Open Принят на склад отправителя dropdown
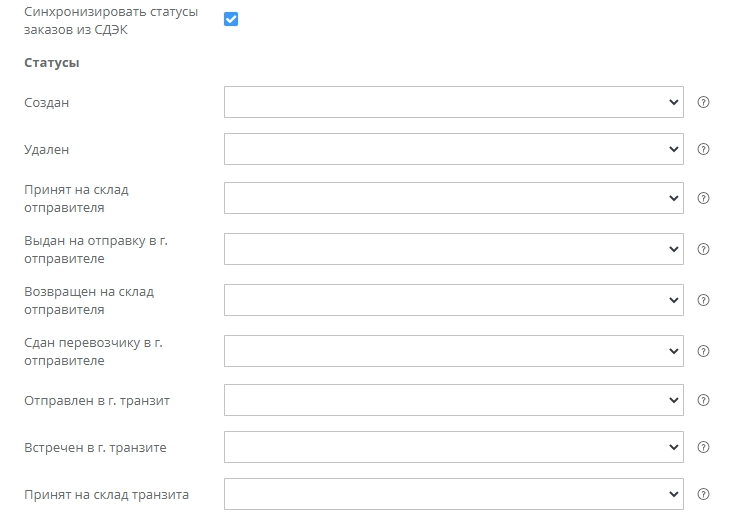This screenshot has width=740, height=516. click(x=453, y=198)
